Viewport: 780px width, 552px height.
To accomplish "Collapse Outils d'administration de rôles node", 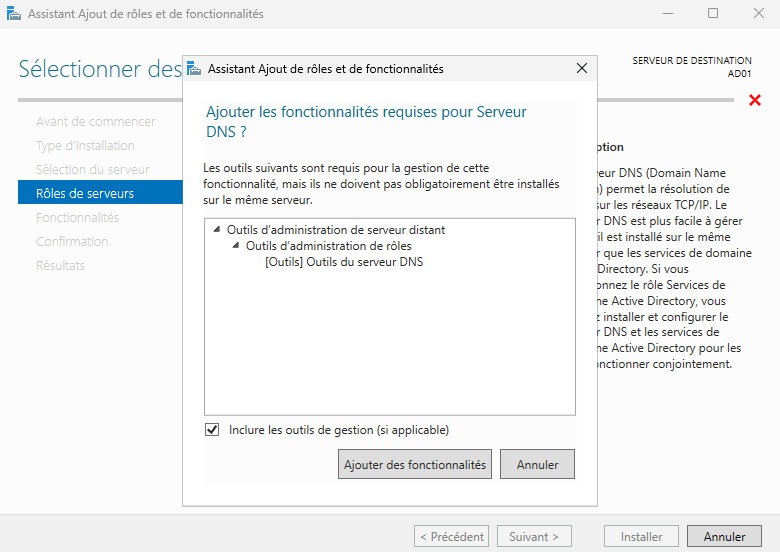I will 237,246.
